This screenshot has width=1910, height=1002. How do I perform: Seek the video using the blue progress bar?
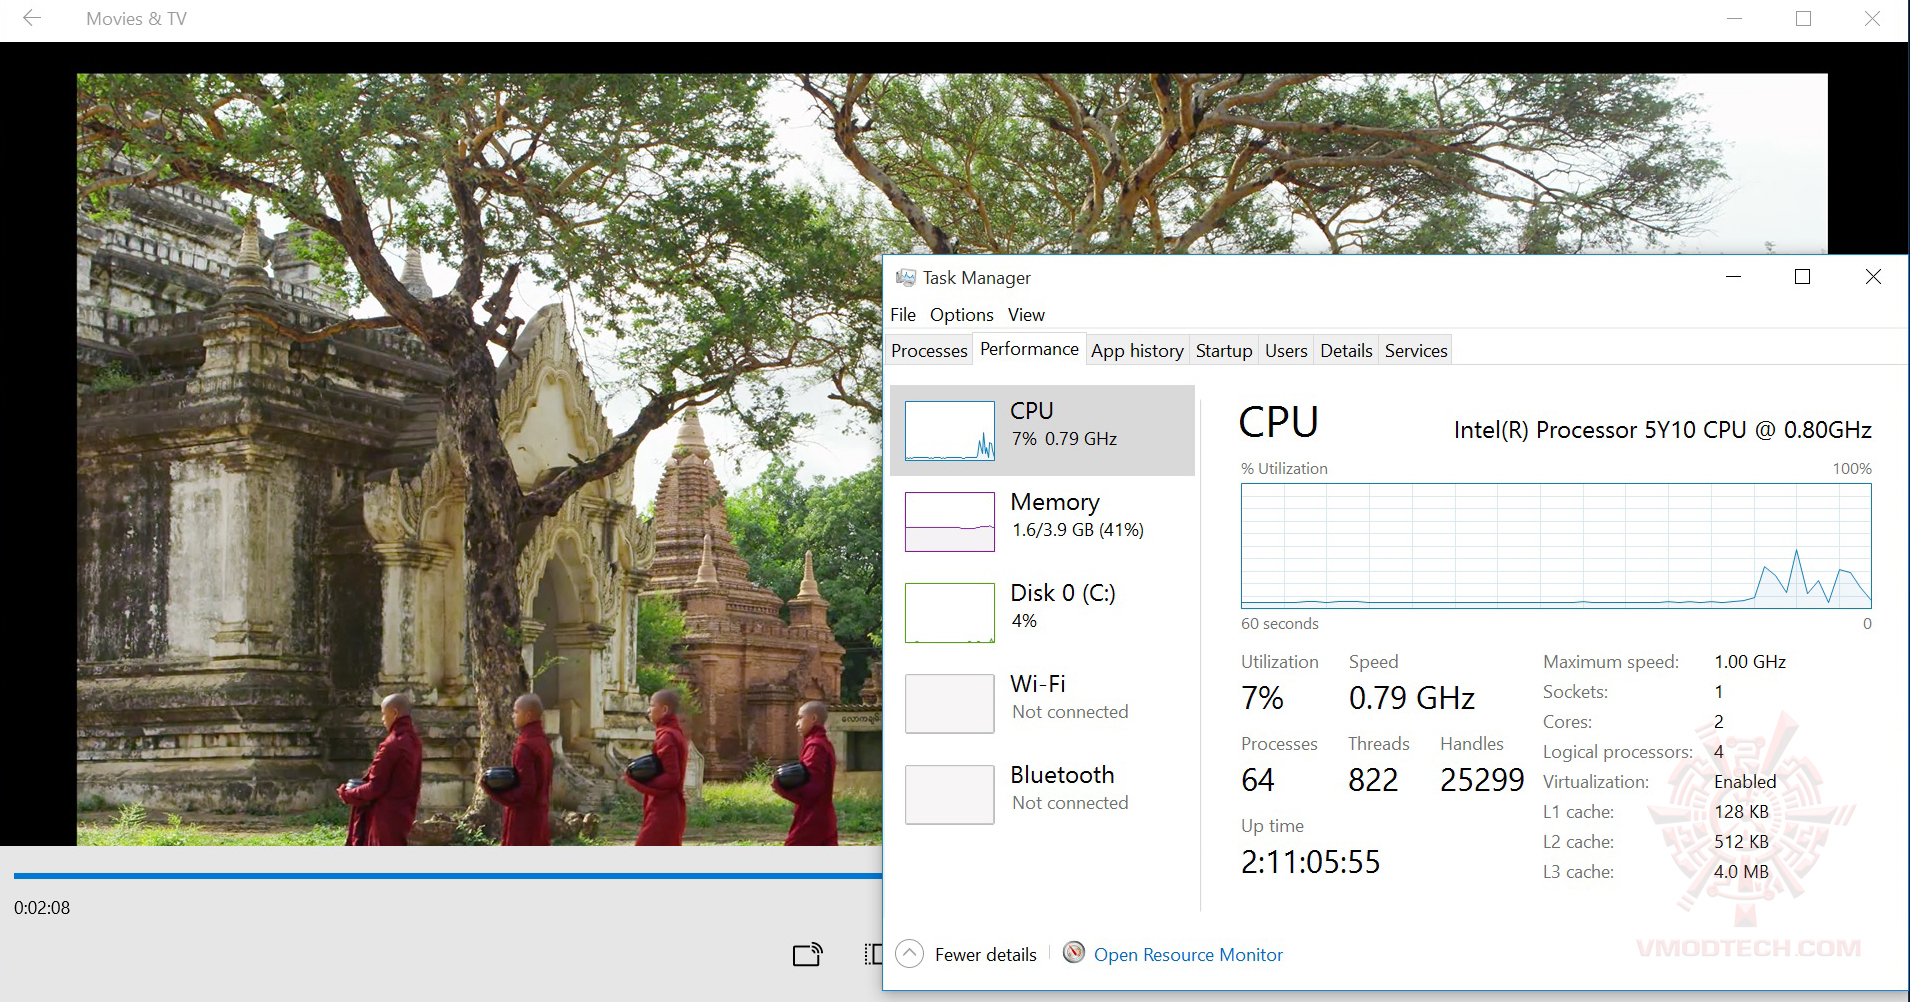pos(447,876)
